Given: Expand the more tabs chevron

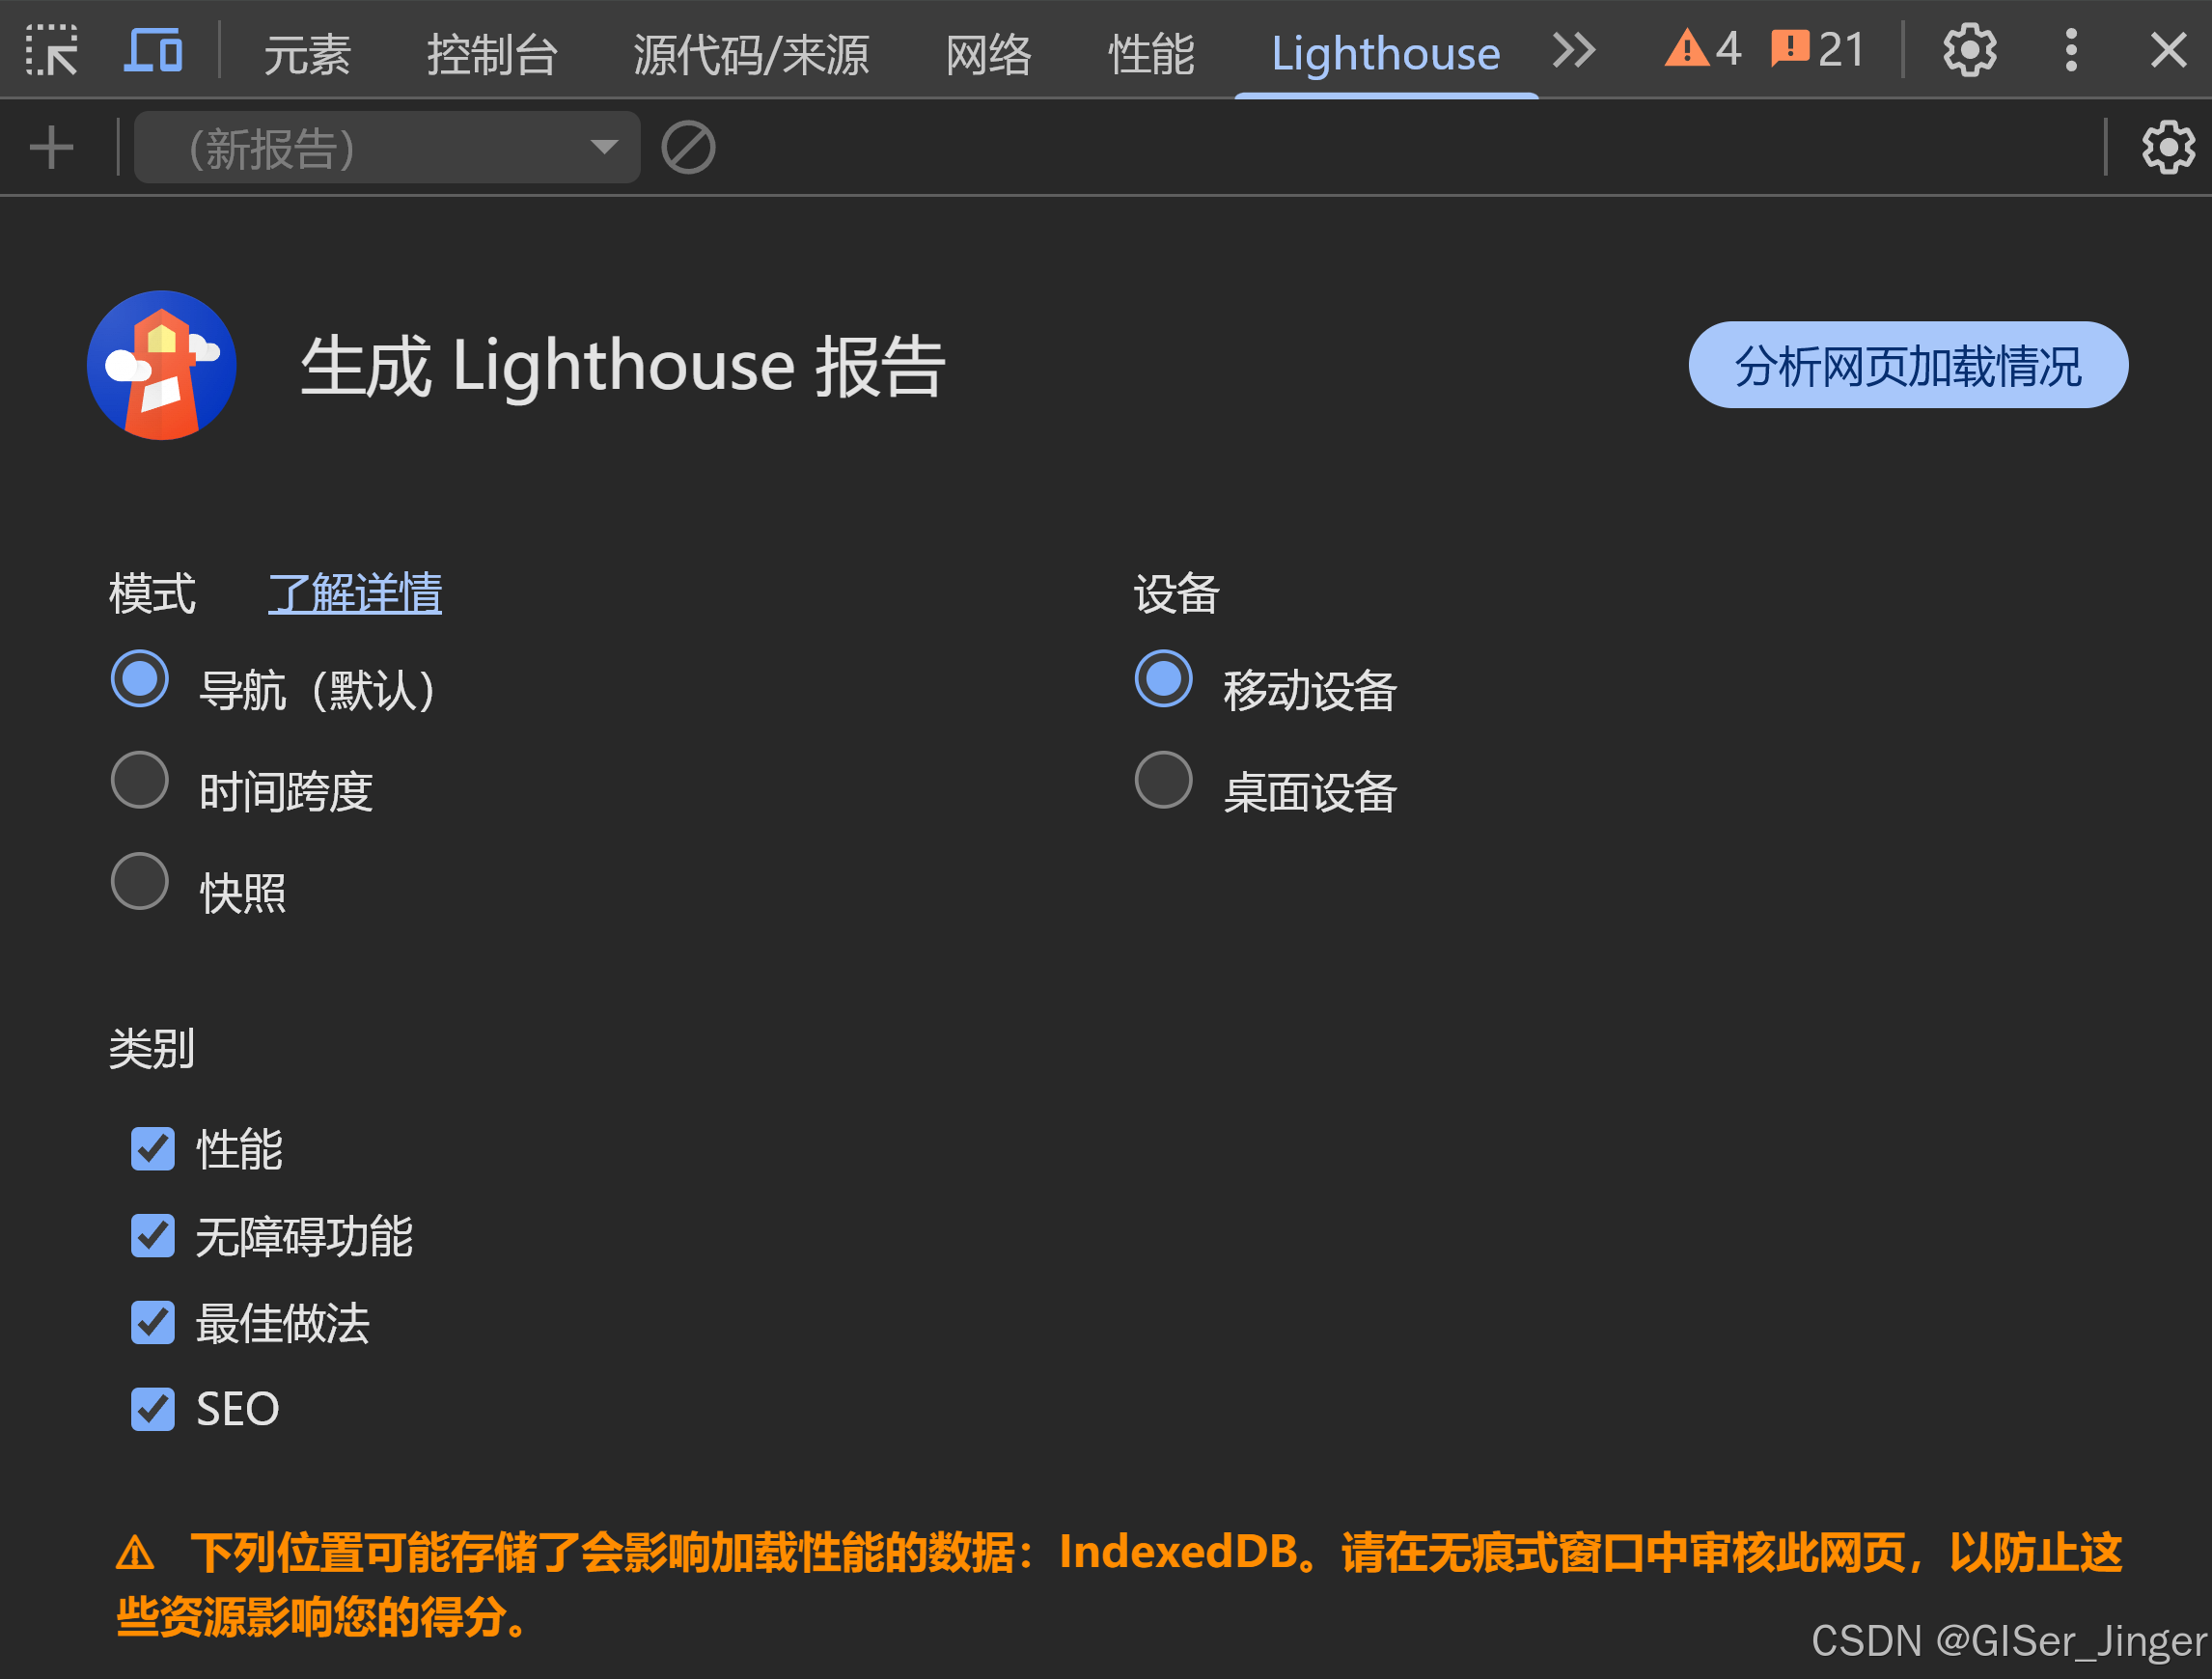Looking at the screenshot, I should [1573, 50].
